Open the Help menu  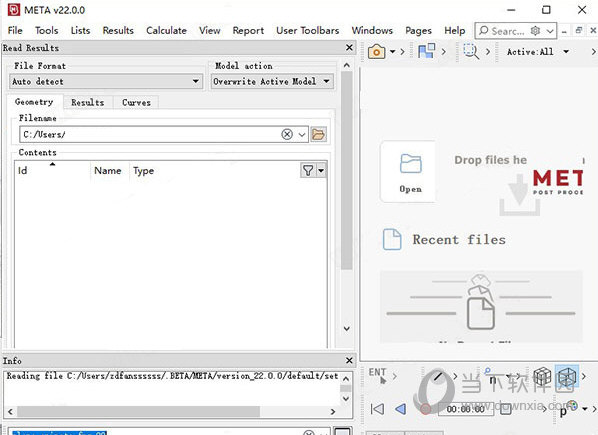(x=455, y=30)
